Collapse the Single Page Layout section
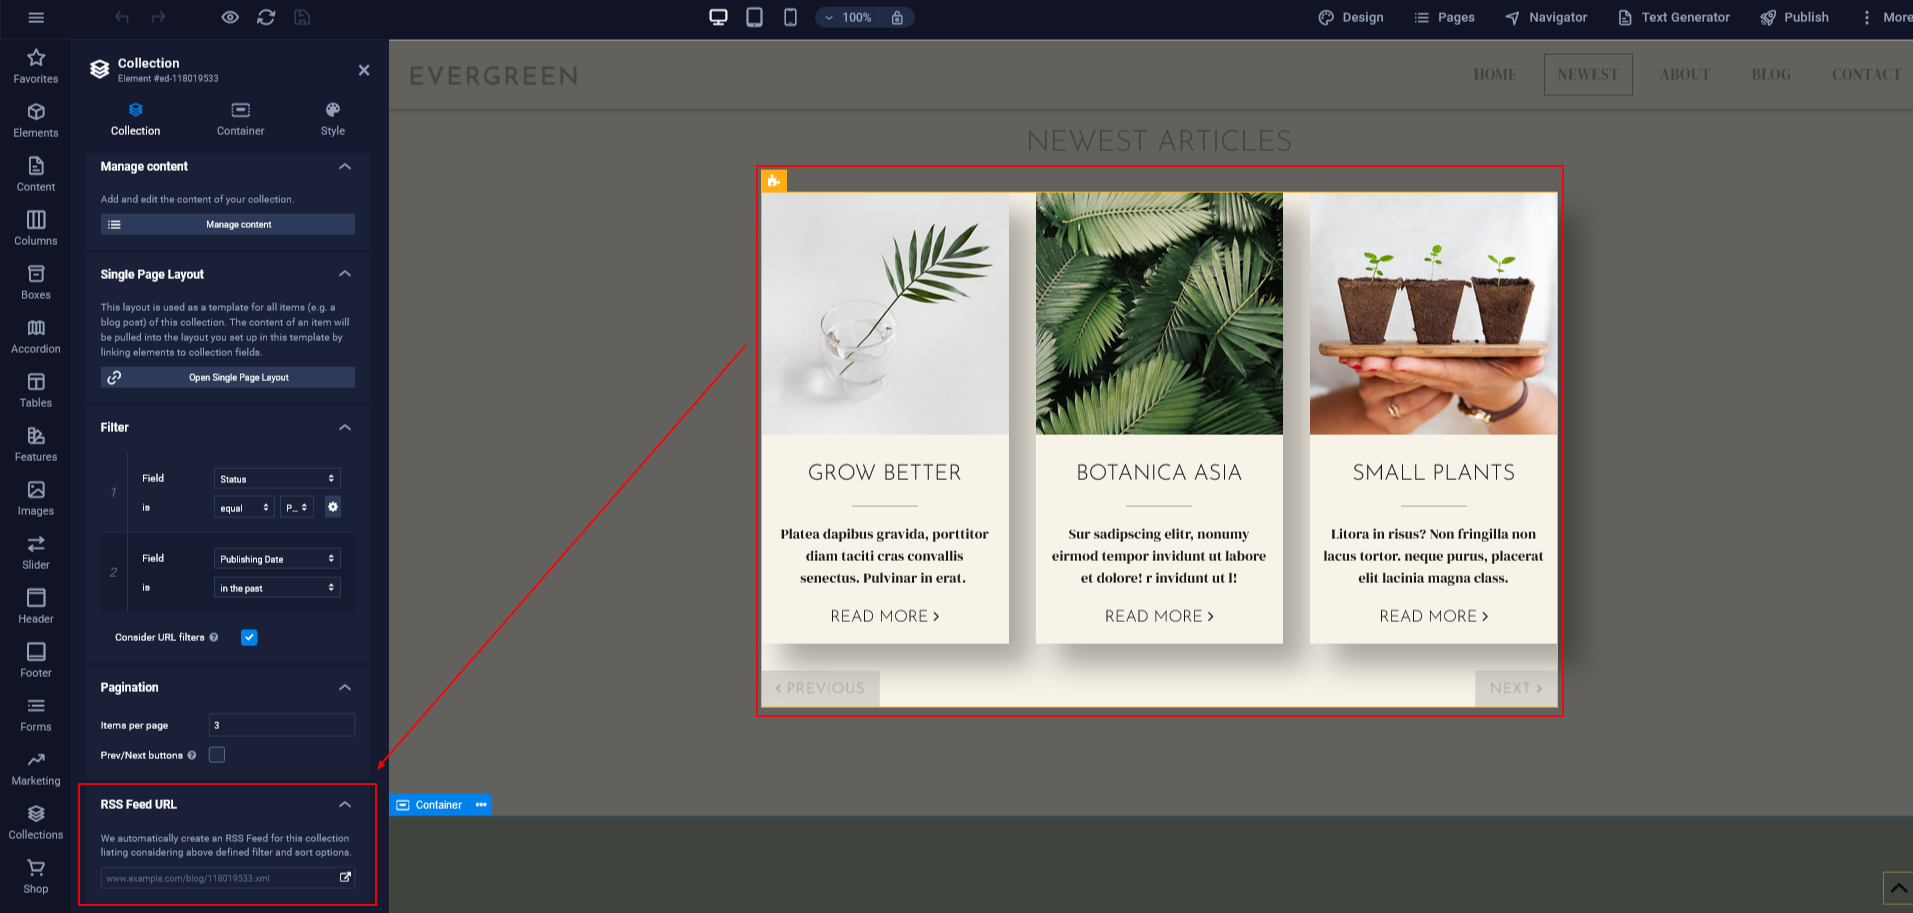This screenshot has width=1913, height=913. pyautogui.click(x=345, y=274)
